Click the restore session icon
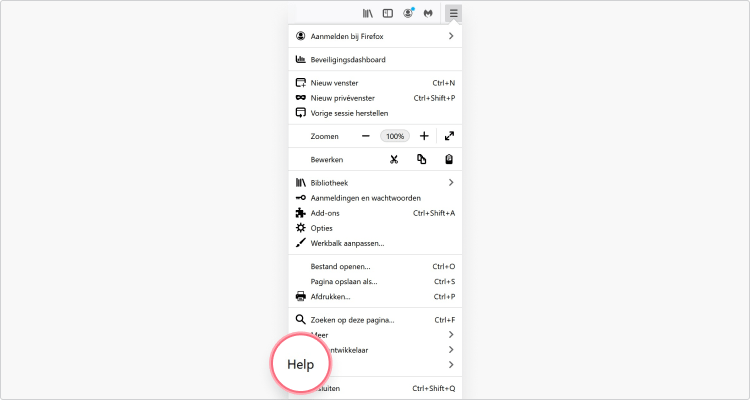The image size is (750, 400). [x=300, y=113]
